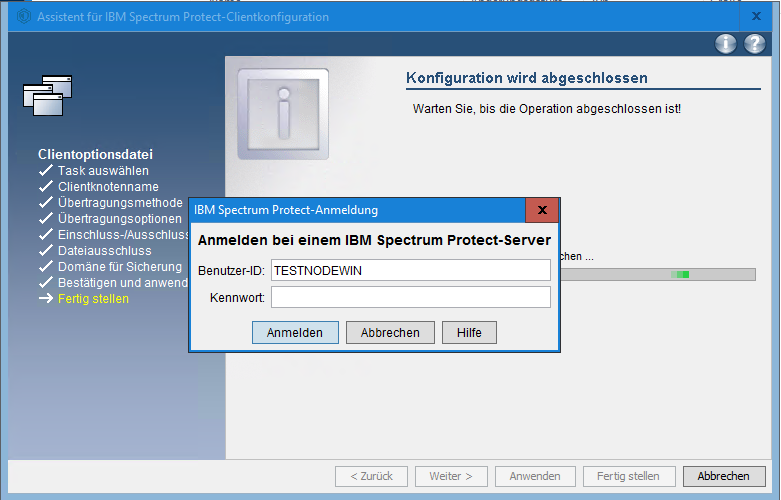Select the Clientknotenname step
781x500 pixels.
coord(108,187)
